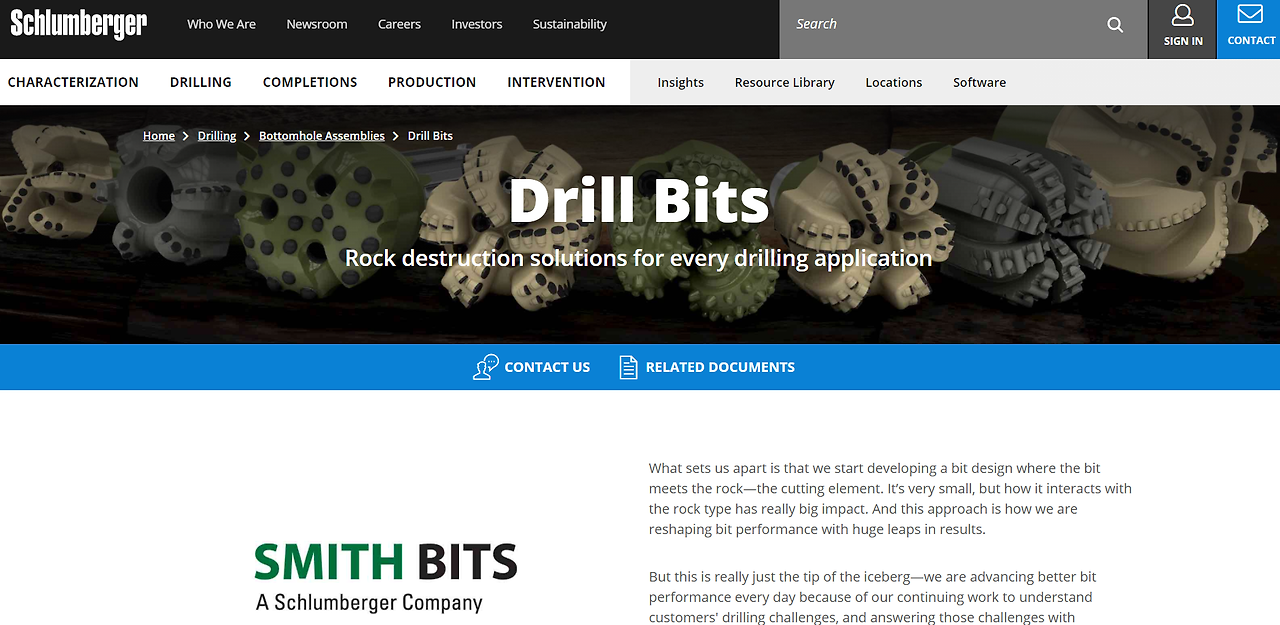Click Bottomhole Assemblies breadcrumb link

click(322, 136)
